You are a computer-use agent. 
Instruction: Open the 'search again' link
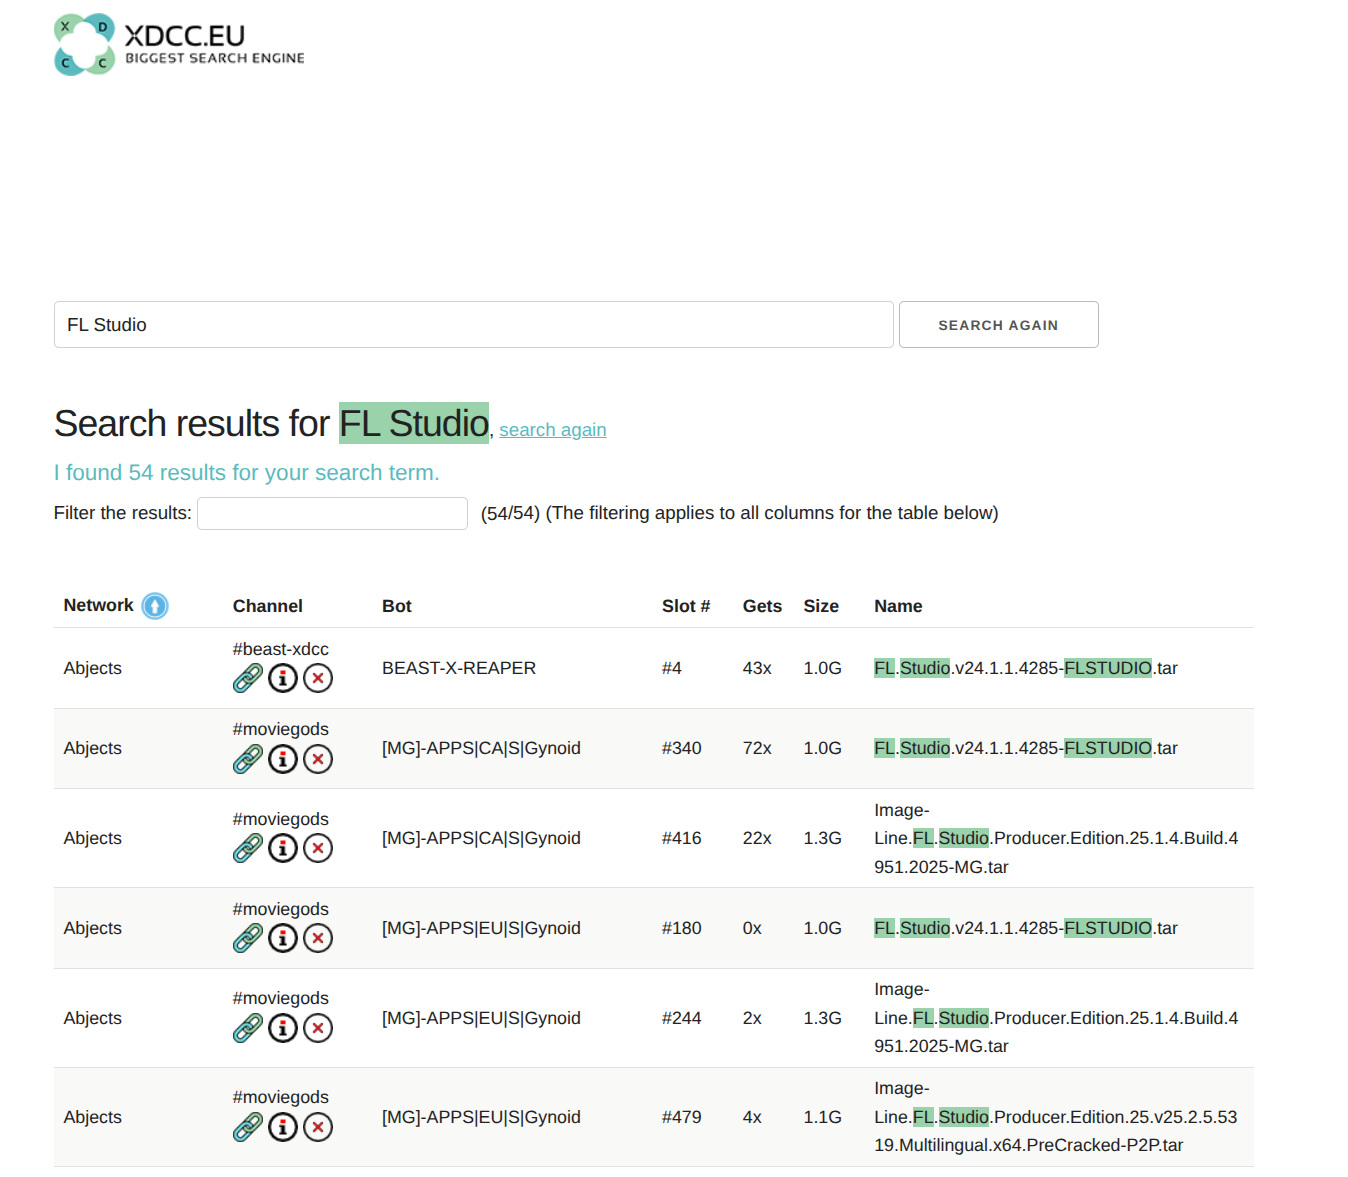click(552, 430)
